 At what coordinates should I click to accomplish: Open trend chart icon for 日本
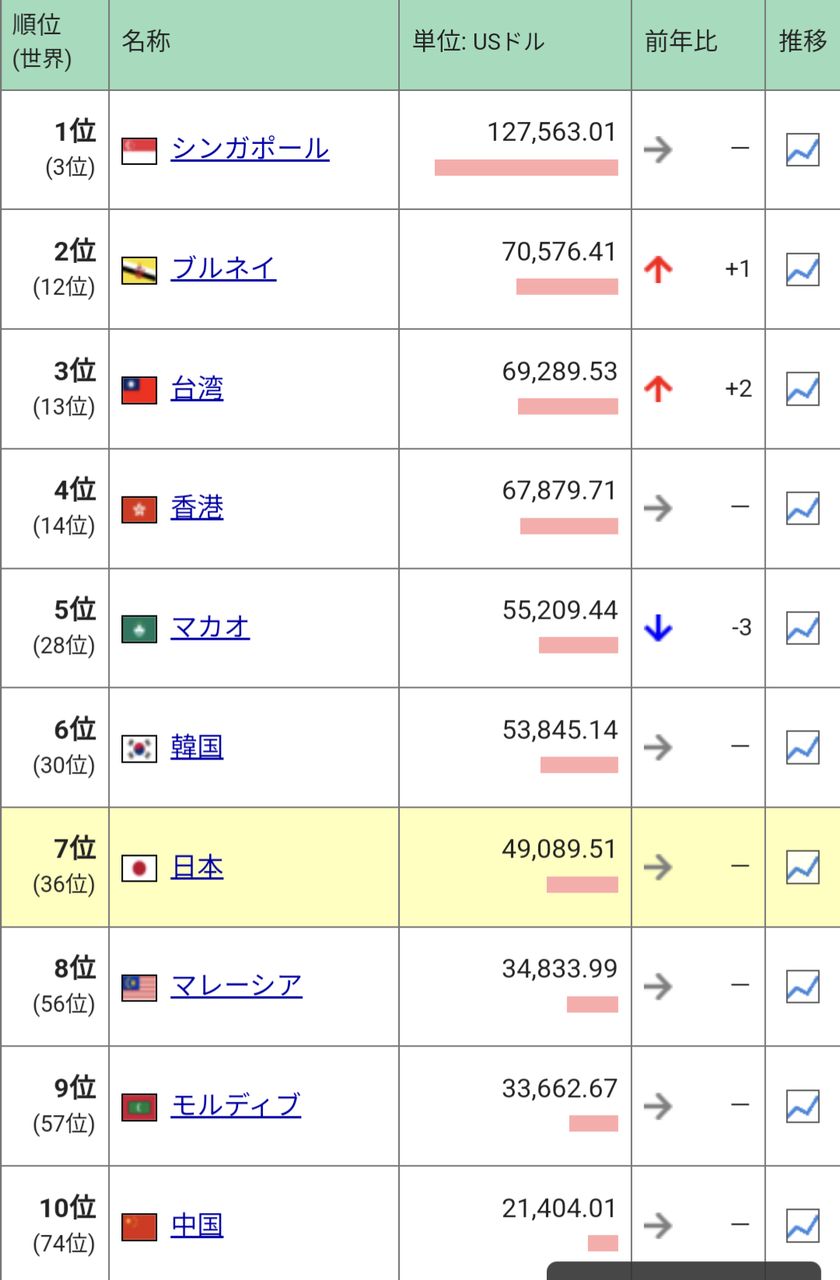(x=803, y=866)
